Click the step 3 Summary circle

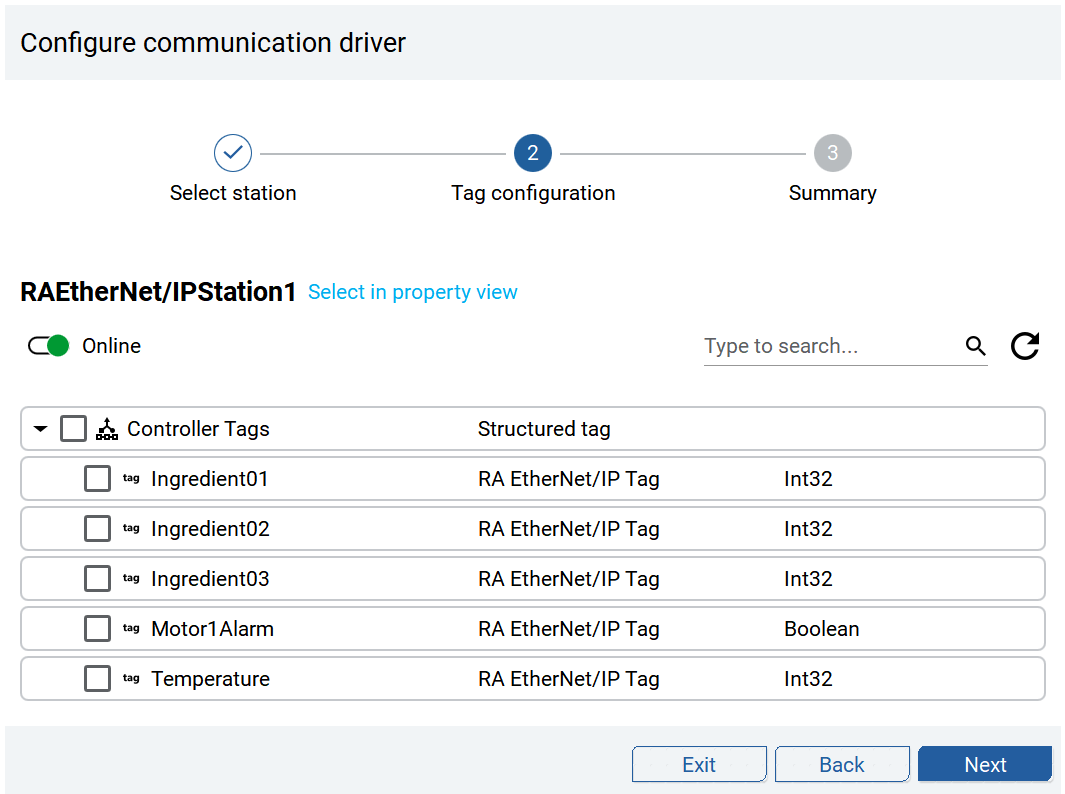(x=832, y=153)
